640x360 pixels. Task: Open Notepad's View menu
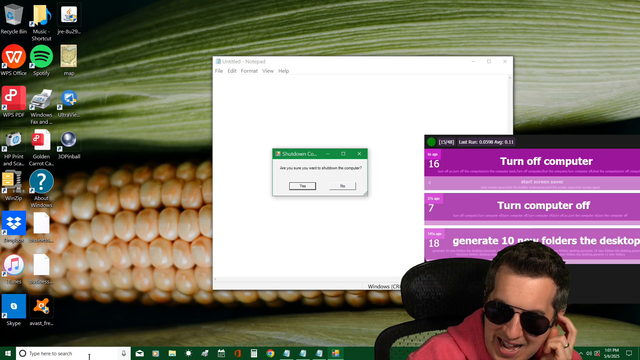[x=268, y=71]
